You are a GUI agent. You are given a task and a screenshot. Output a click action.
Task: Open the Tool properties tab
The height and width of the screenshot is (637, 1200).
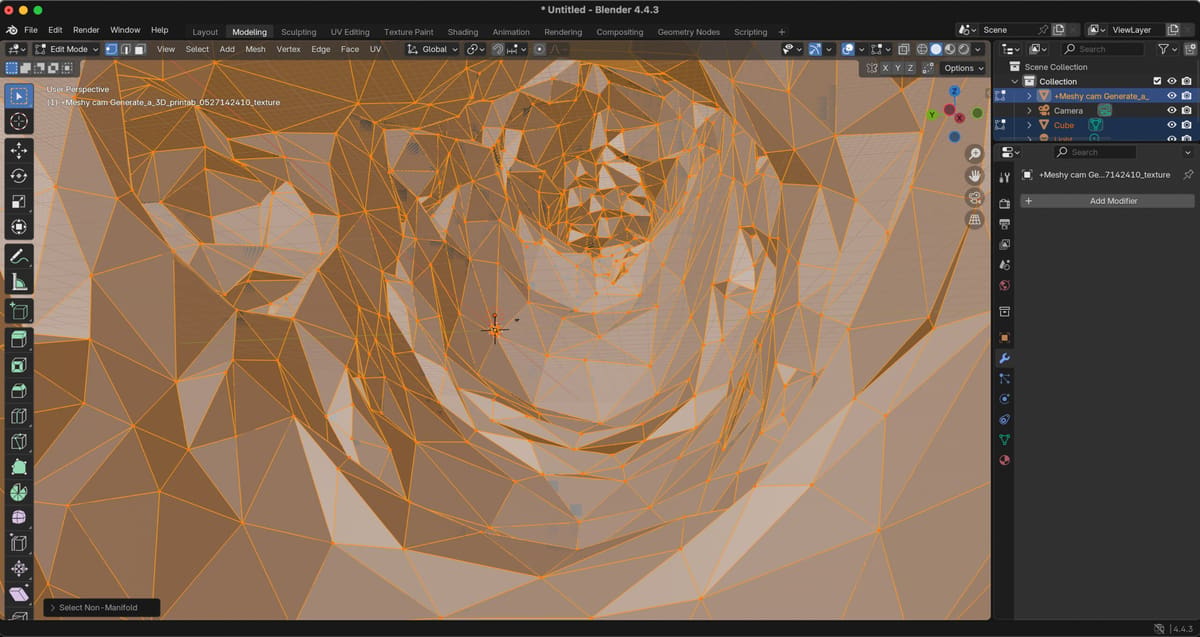(x=1005, y=177)
